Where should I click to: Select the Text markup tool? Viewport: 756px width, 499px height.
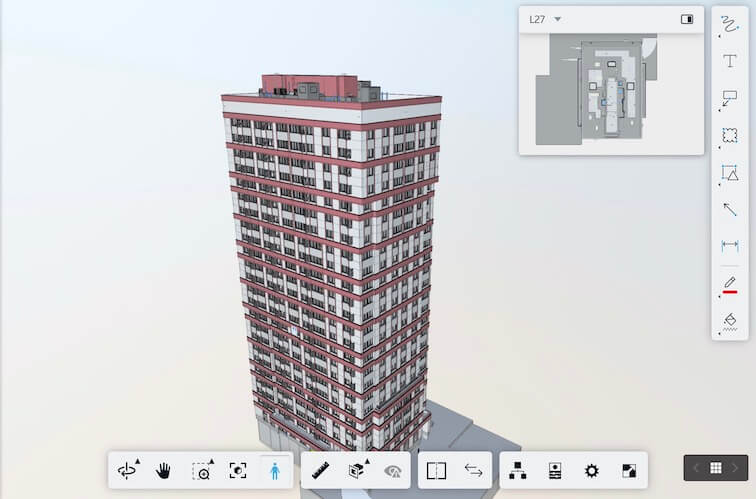pyautogui.click(x=729, y=61)
